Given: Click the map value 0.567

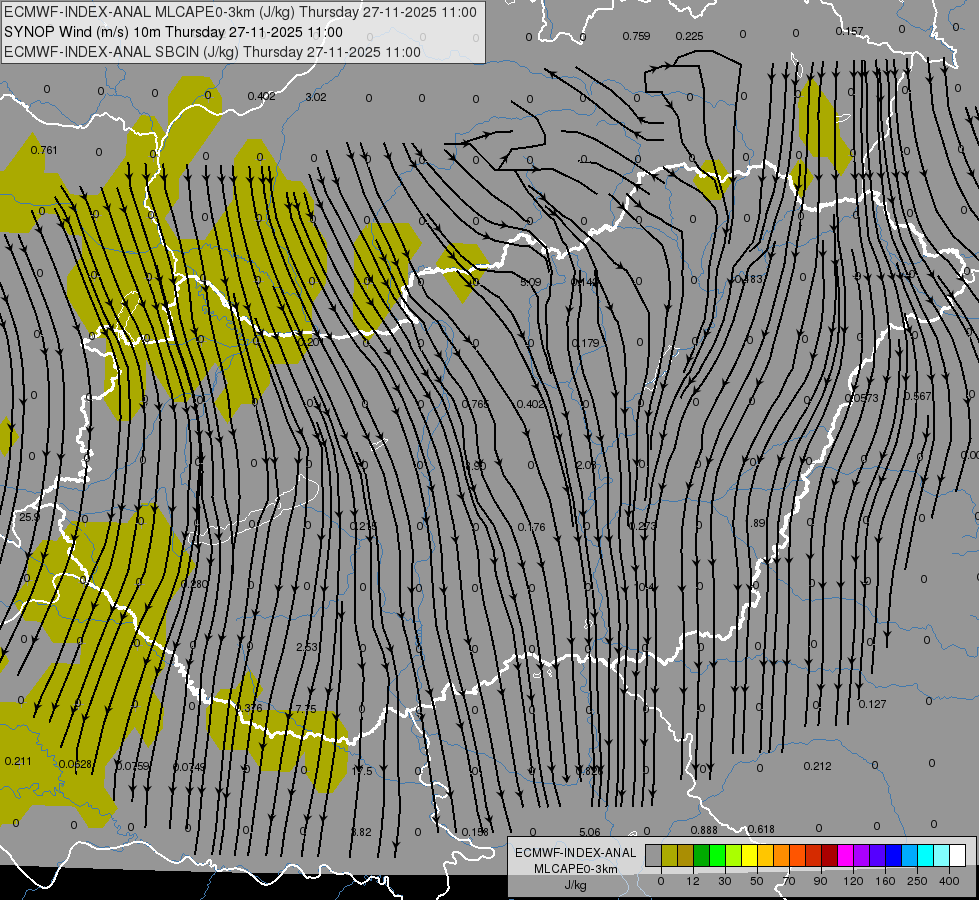Looking at the screenshot, I should point(917,397).
